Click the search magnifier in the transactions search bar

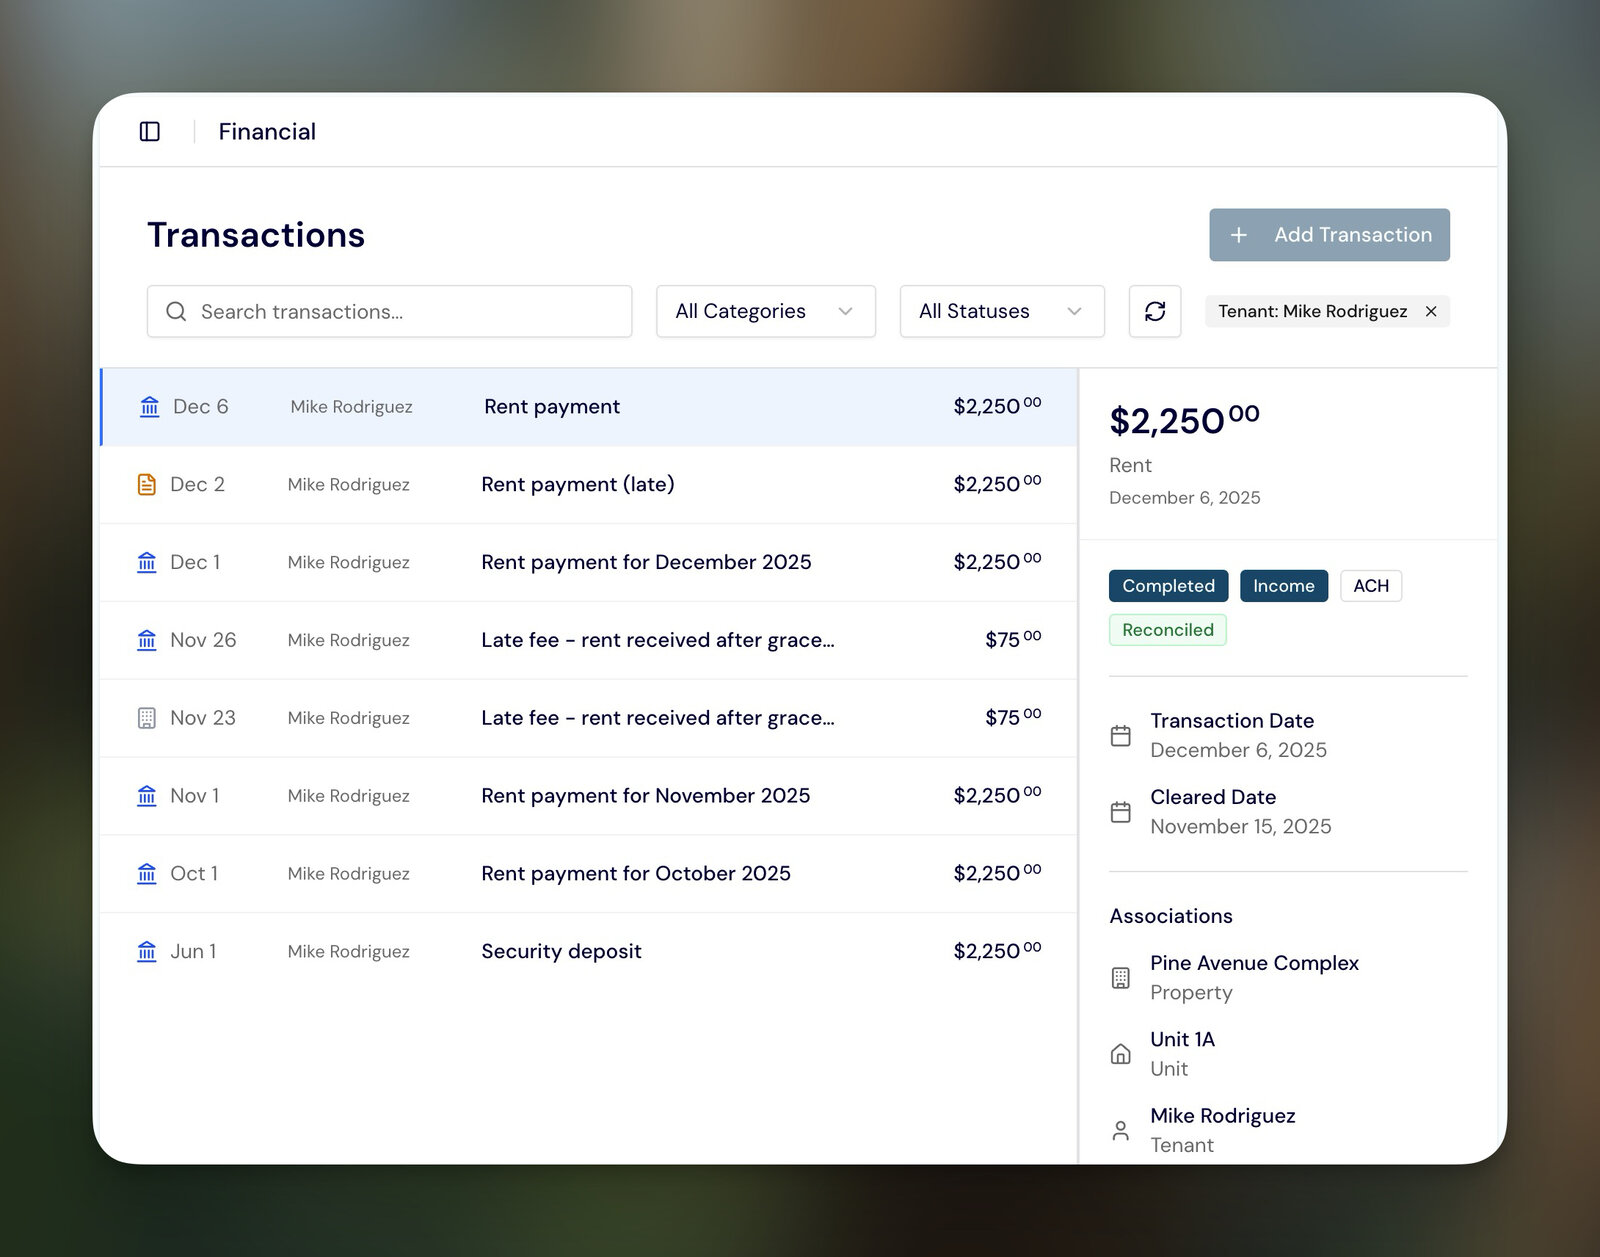(176, 311)
